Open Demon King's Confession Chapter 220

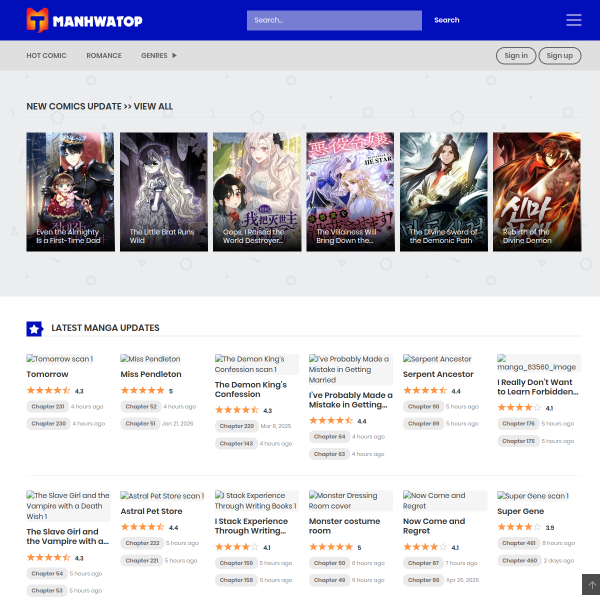(x=236, y=426)
